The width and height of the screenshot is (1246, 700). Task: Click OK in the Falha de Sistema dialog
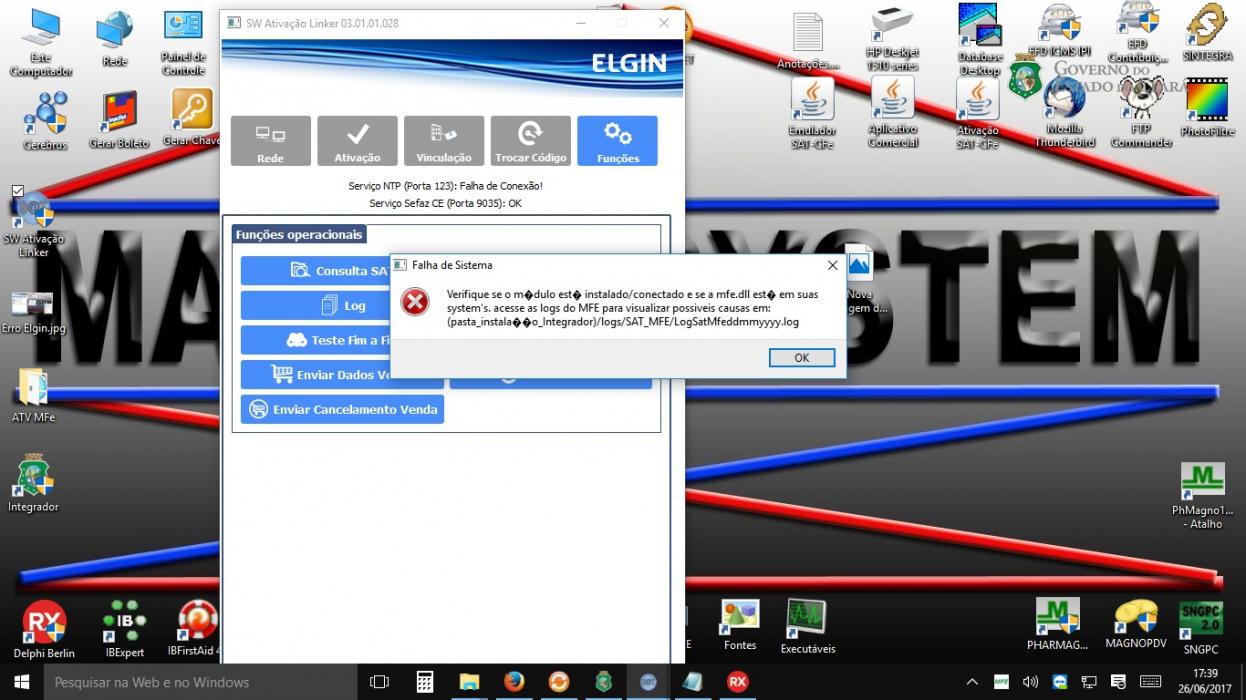pos(802,358)
